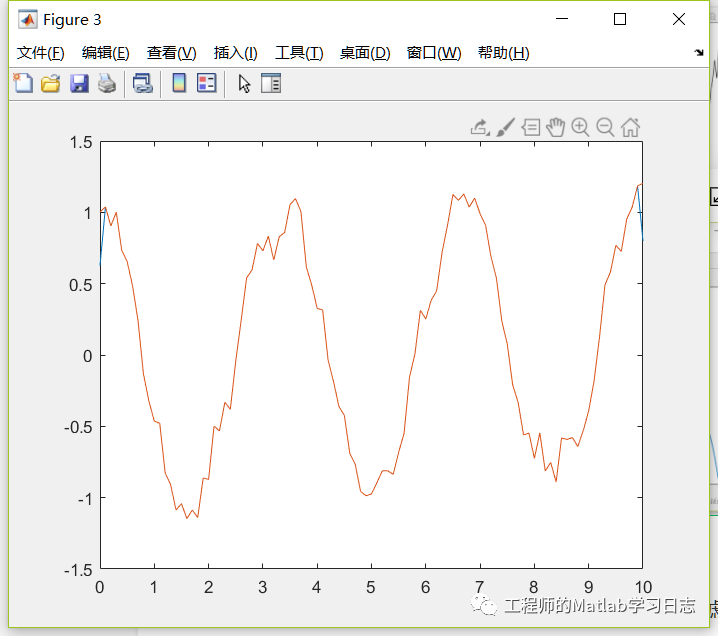Click the y-axis label -1.5
The width and height of the screenshot is (718, 636).
coord(78,570)
